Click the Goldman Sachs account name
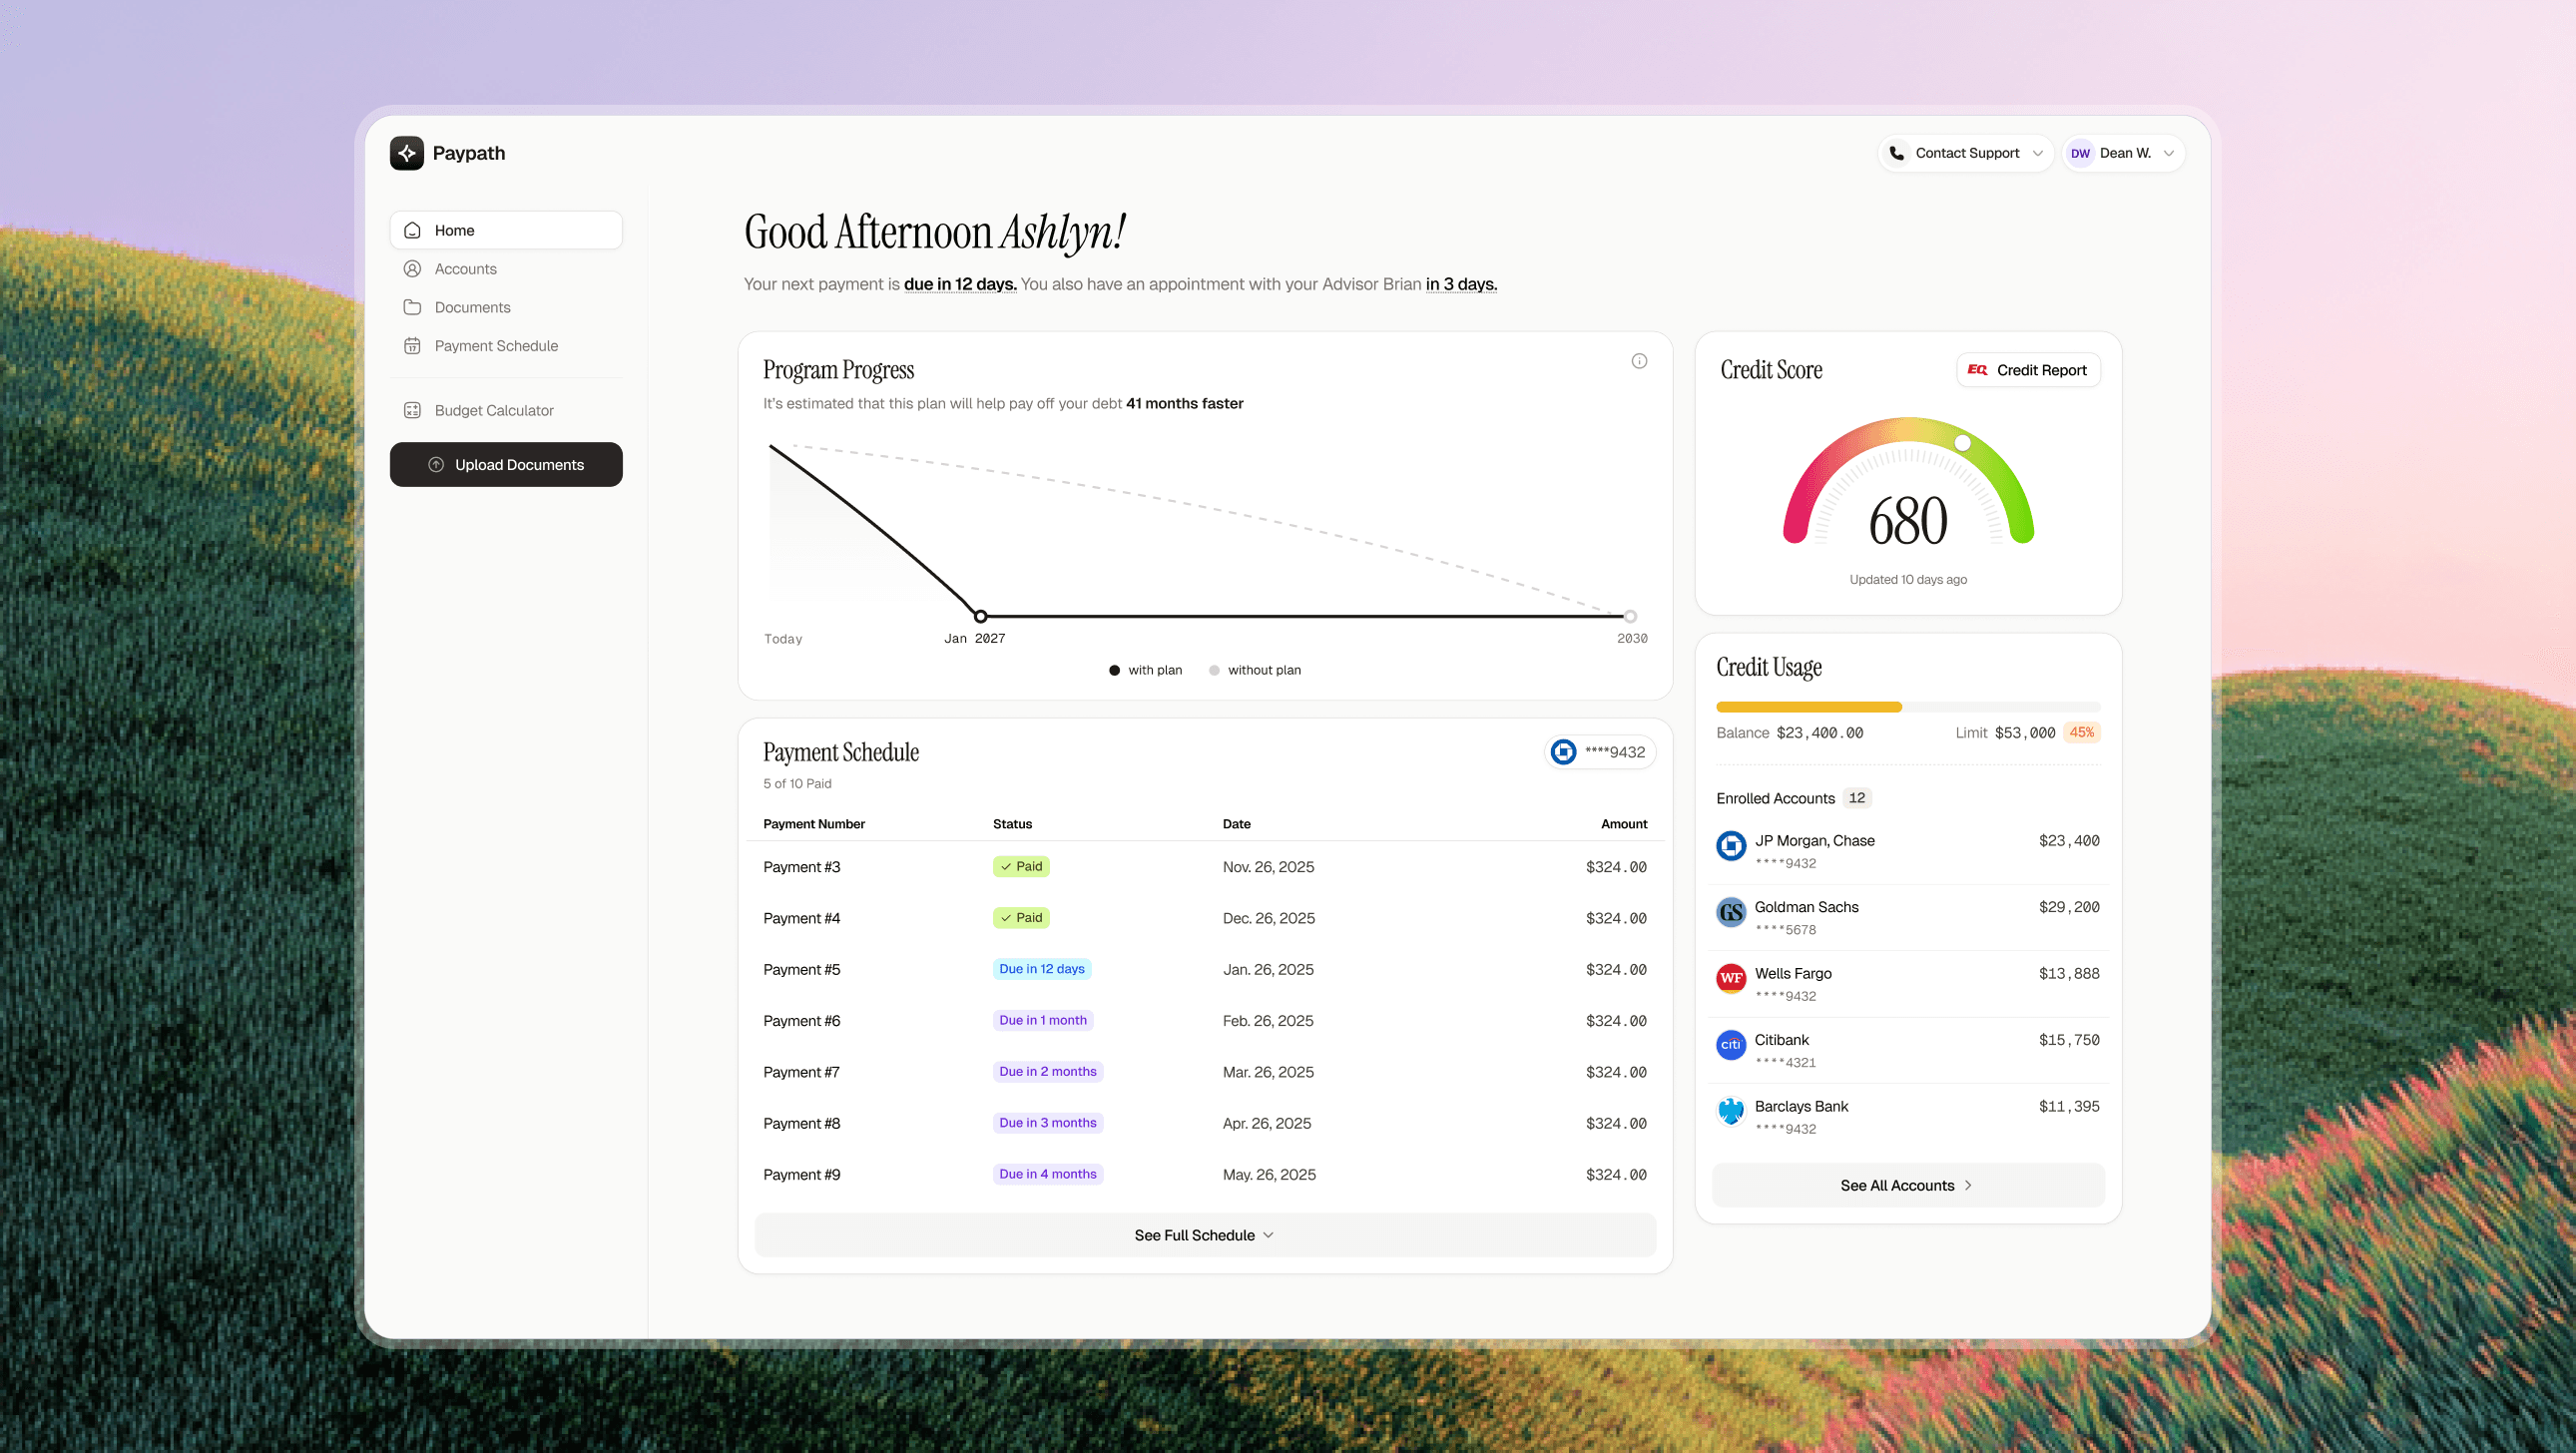Viewport: 2576px width, 1453px height. [x=1806, y=907]
